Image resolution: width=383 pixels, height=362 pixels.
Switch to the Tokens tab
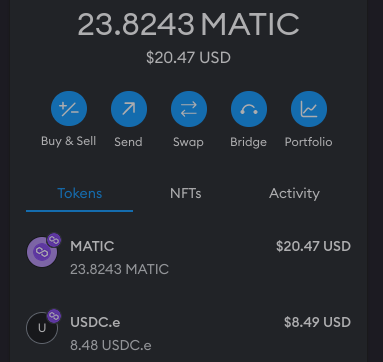click(x=79, y=193)
